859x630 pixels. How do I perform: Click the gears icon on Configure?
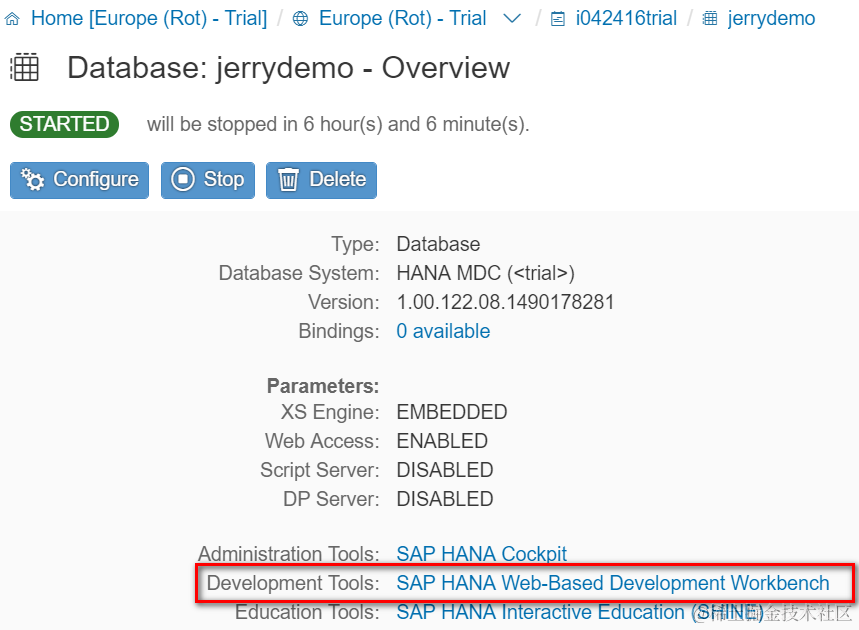point(32,180)
